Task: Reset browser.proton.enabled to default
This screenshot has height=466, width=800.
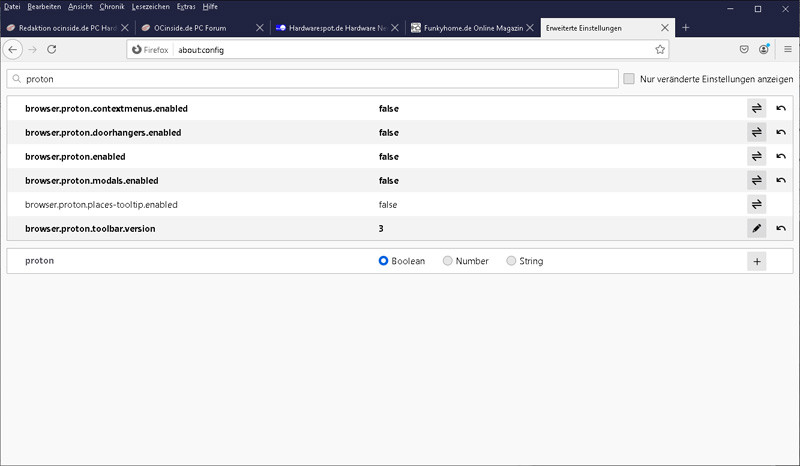Action: point(781,156)
